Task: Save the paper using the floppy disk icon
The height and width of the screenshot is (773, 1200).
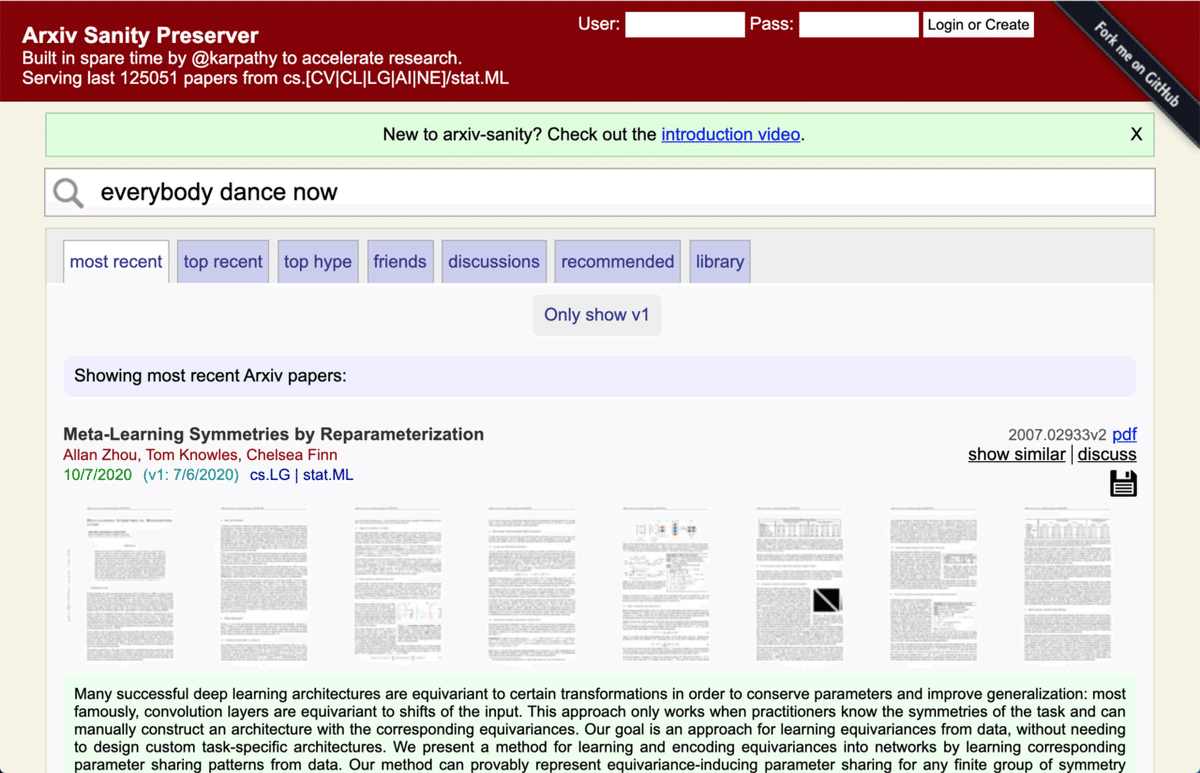Action: coord(1123,483)
